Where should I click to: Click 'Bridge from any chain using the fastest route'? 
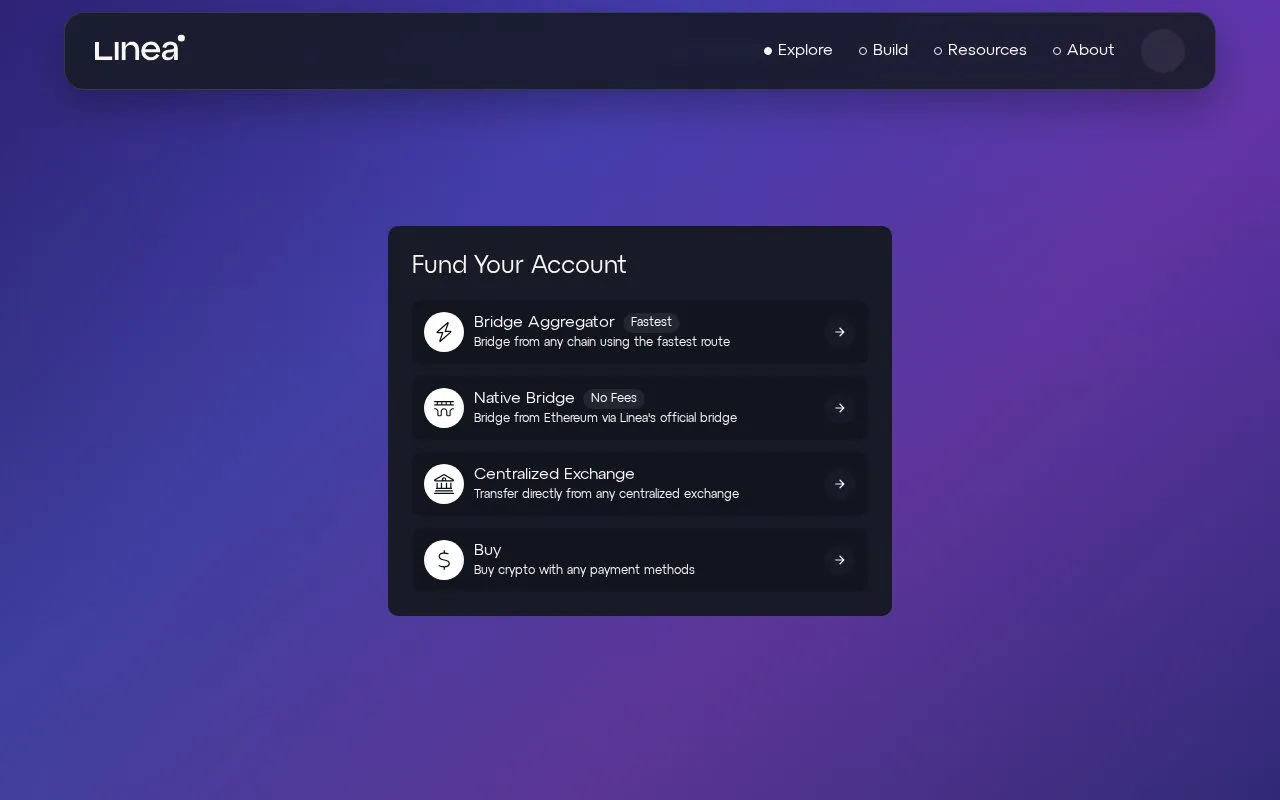tap(602, 342)
